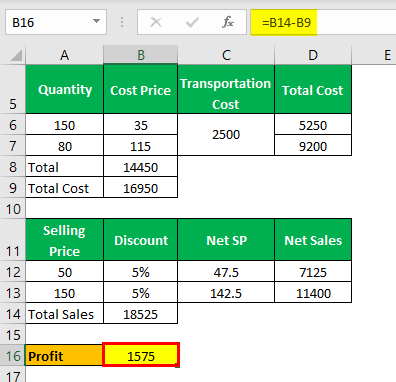The width and height of the screenshot is (396, 382).
Task: Select column B header
Action: click(x=140, y=55)
